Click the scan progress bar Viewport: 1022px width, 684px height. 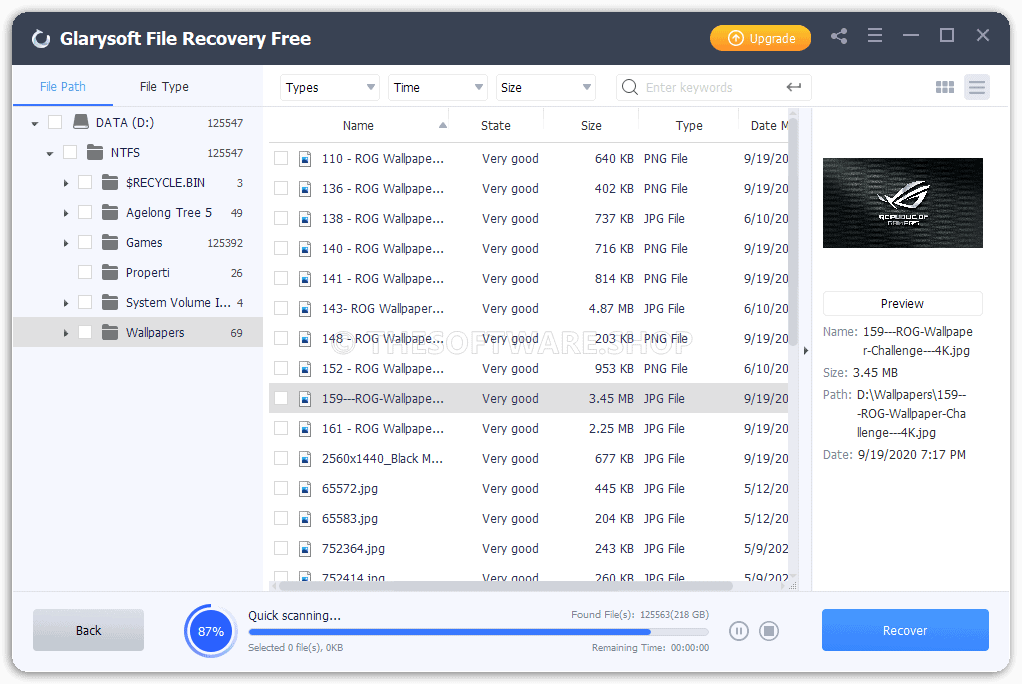coord(478,631)
